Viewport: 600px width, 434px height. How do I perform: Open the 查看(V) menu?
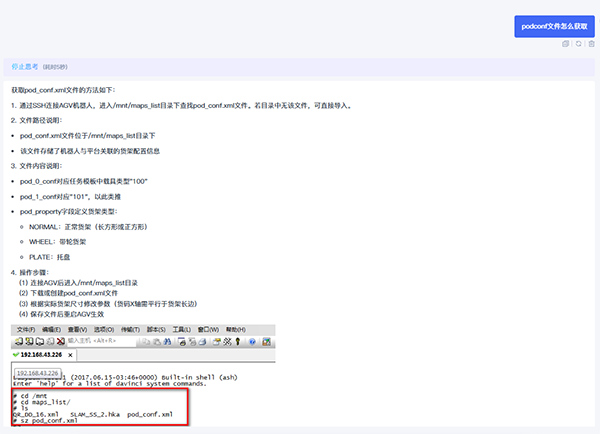[x=77, y=329]
